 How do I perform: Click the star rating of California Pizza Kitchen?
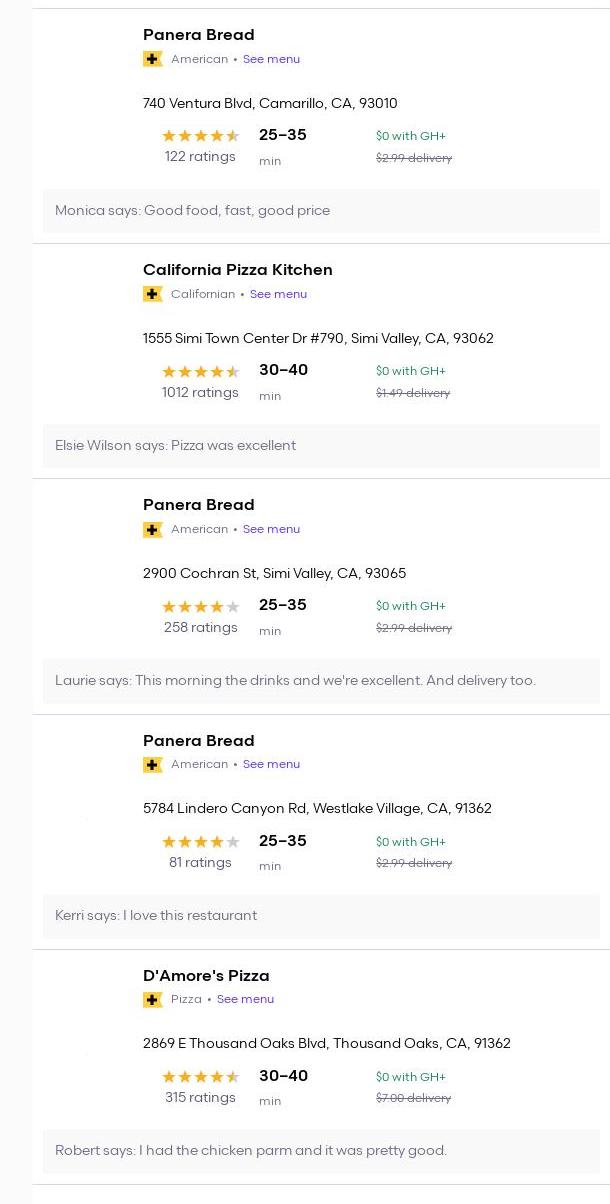(200, 372)
